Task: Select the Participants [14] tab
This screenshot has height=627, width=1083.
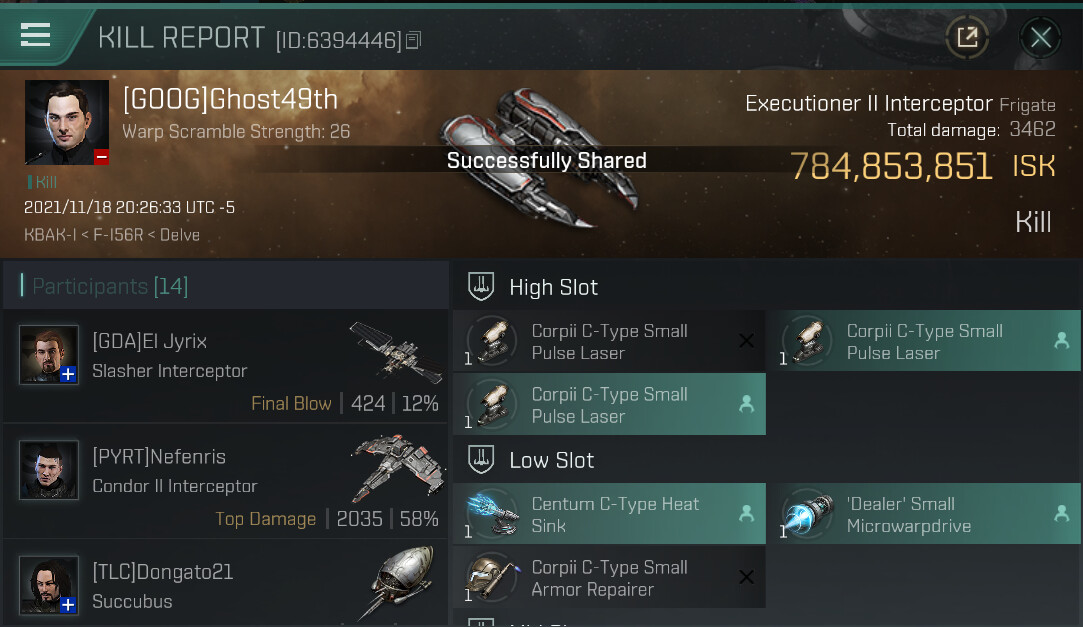Action: pos(111,286)
